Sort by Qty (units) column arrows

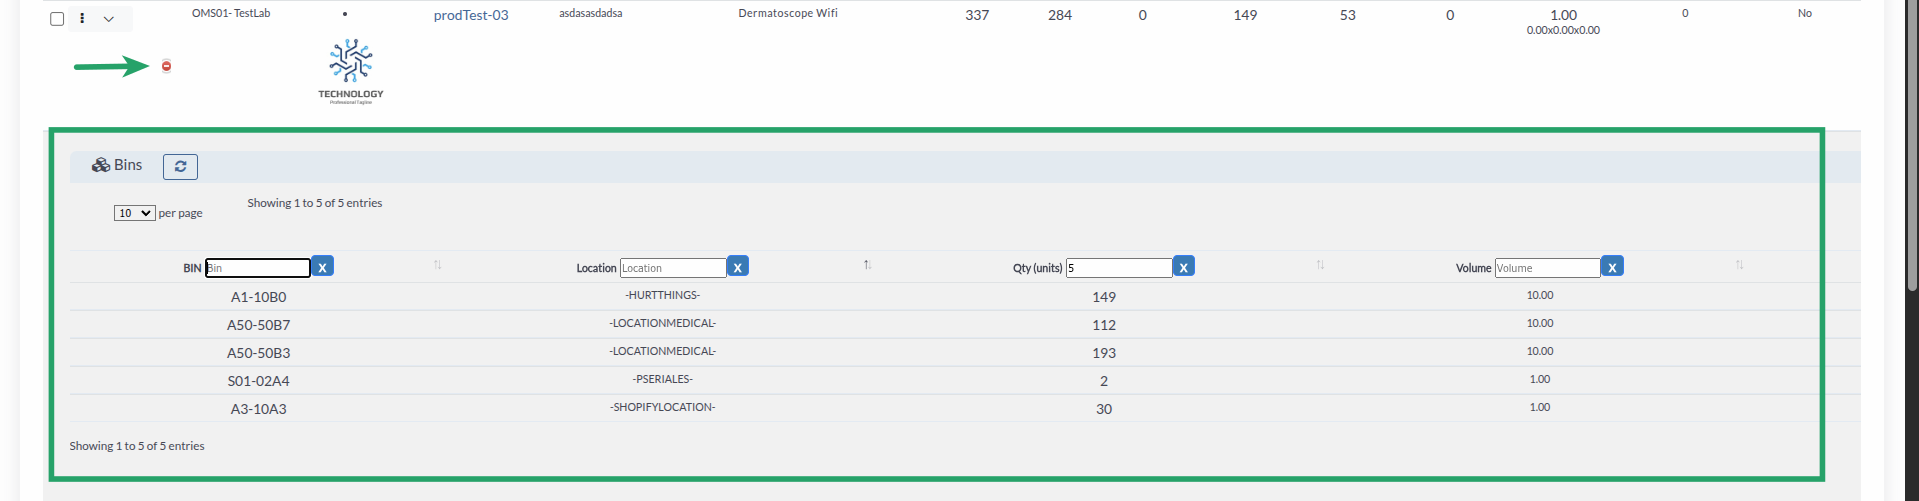(1320, 265)
